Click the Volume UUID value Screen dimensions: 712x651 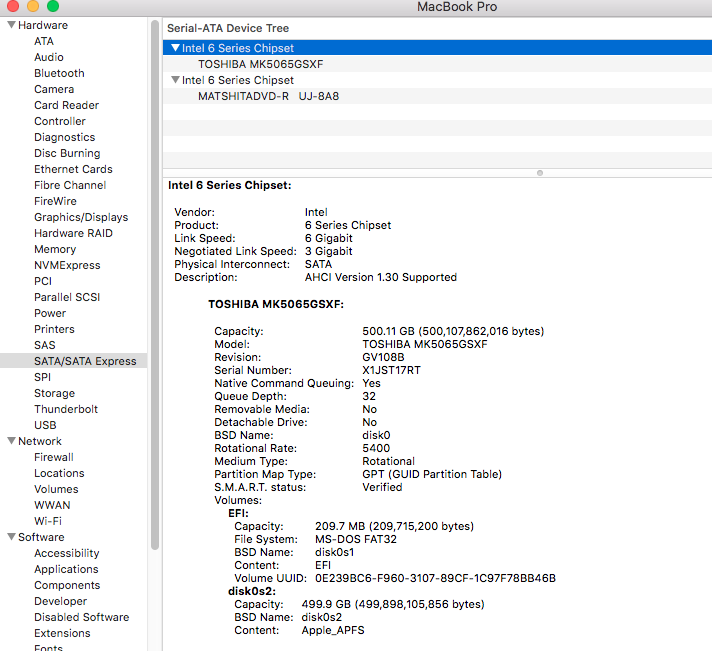435,578
